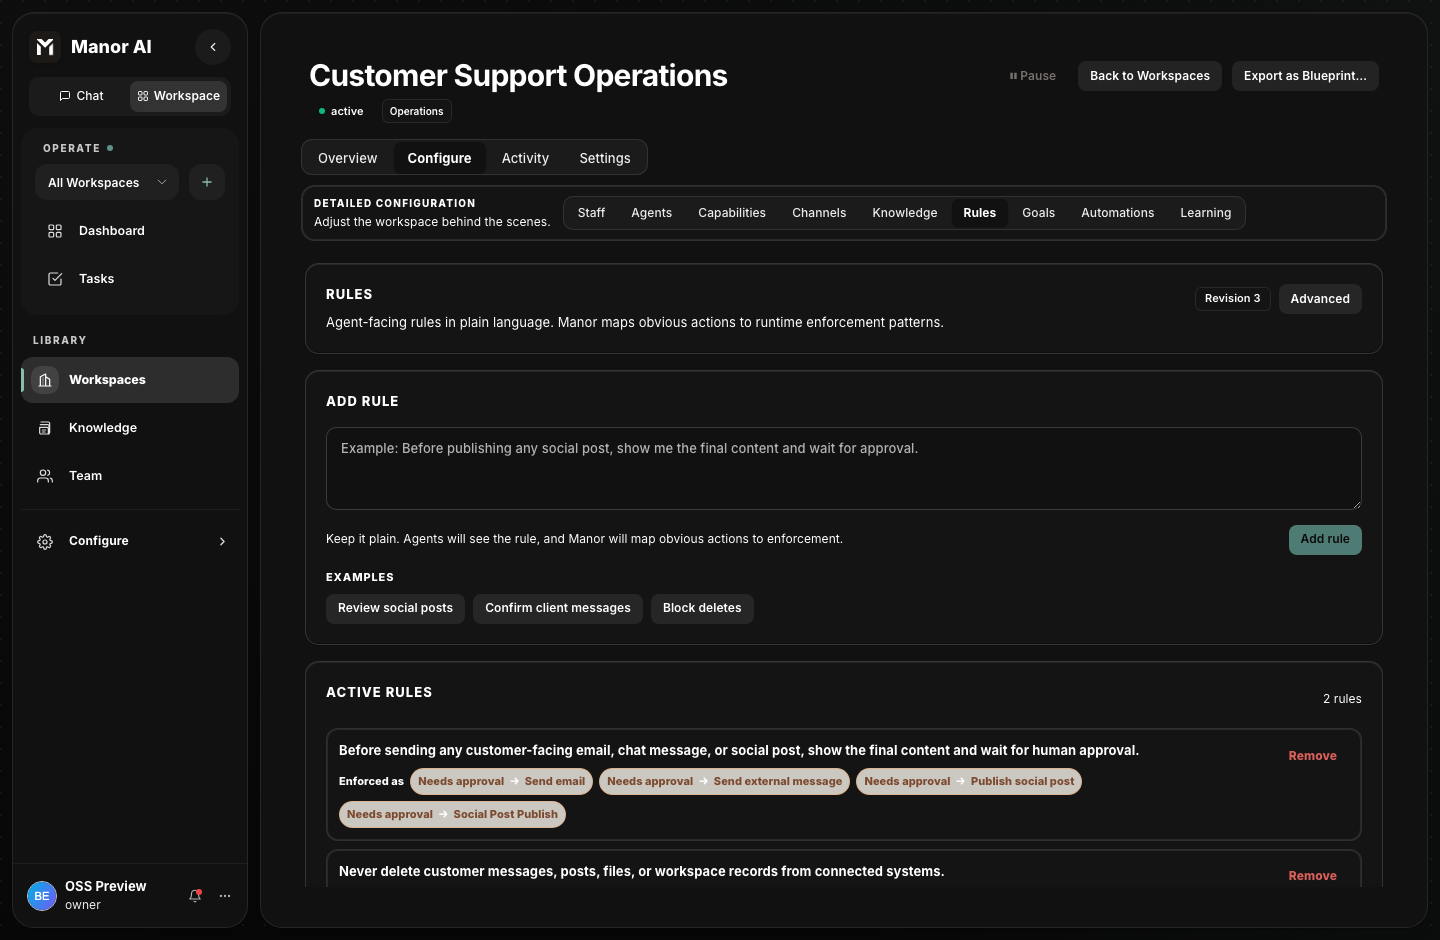1440x940 pixels.
Task: Switch to Workspace mode
Action: 179,96
